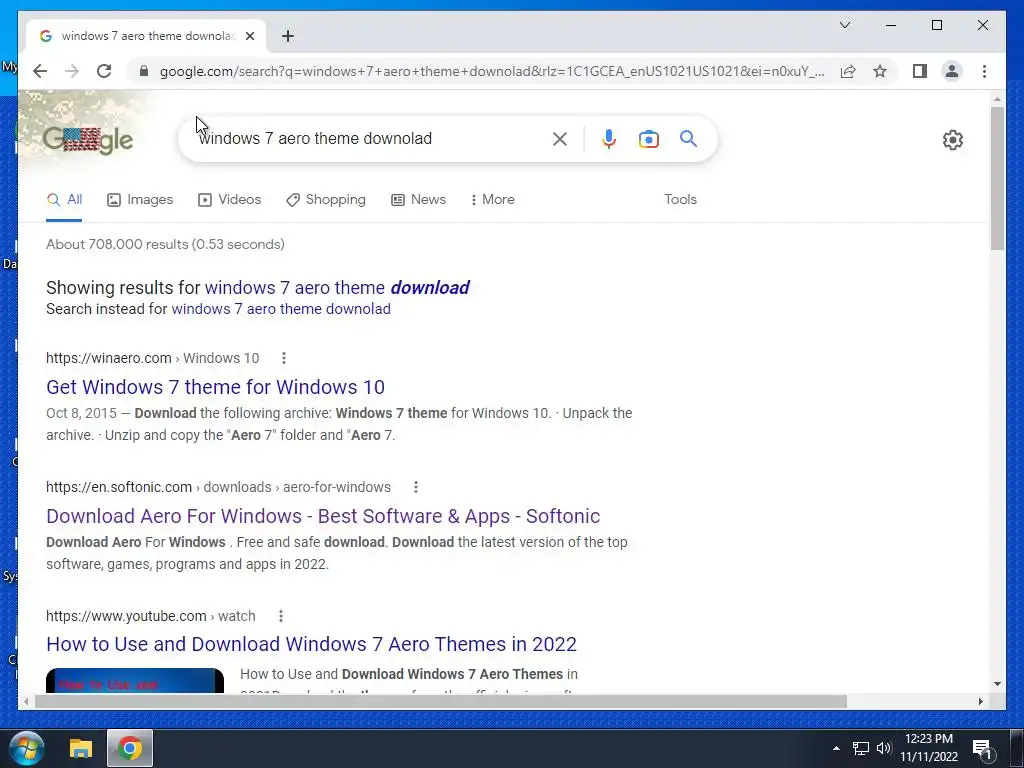Search by image with the camera icon

pos(648,138)
